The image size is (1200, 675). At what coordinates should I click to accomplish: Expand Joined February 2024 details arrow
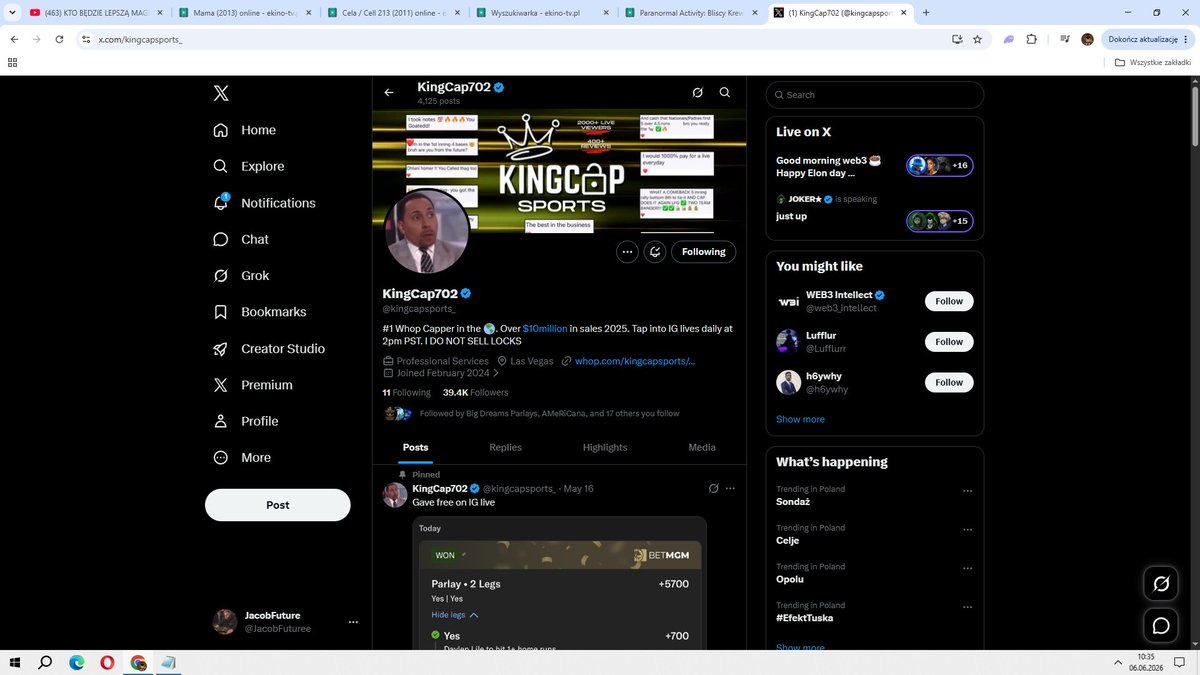(496, 373)
